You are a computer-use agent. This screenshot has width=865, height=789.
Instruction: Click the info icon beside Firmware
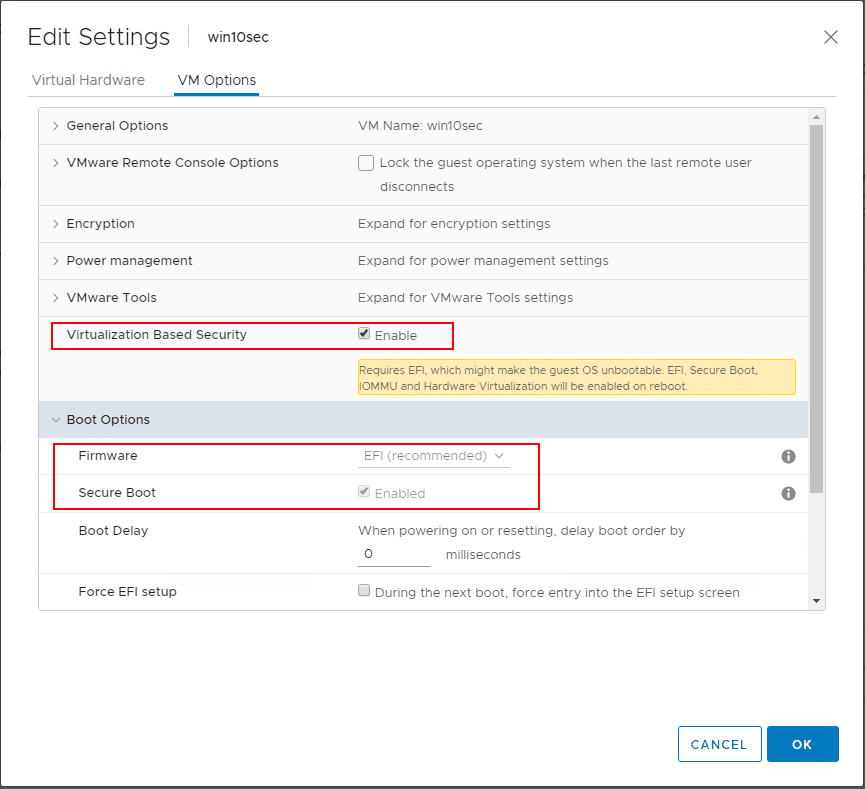(x=788, y=456)
